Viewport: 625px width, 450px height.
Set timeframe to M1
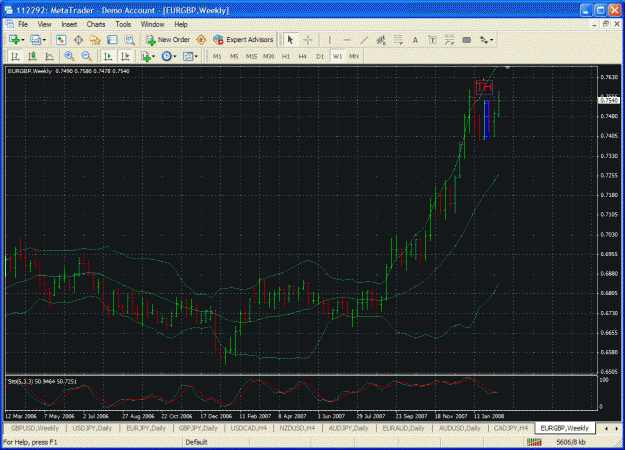pyautogui.click(x=217, y=56)
